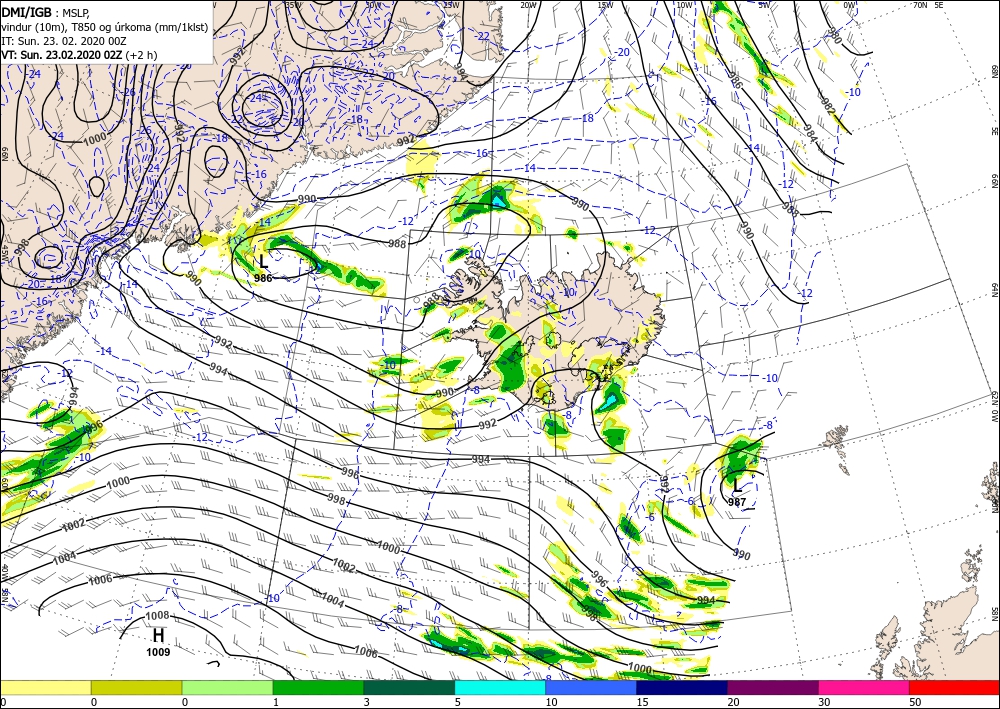Select the olive-yellow swatch in the legend
Screen dimensions: 1000x709
pos(136,687)
